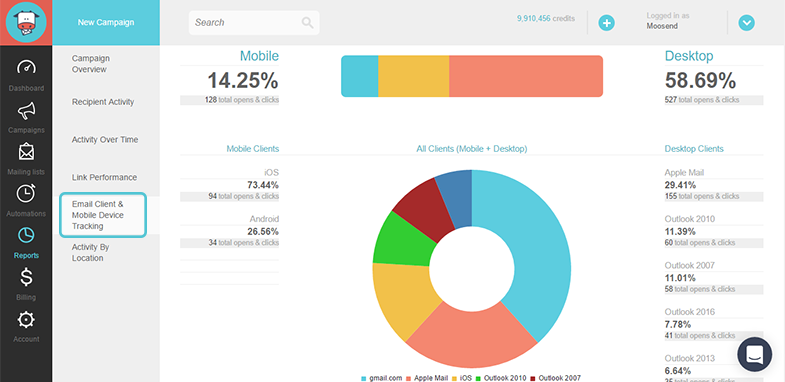Click the Moosend cow logo
The image size is (785, 382).
click(x=26, y=23)
